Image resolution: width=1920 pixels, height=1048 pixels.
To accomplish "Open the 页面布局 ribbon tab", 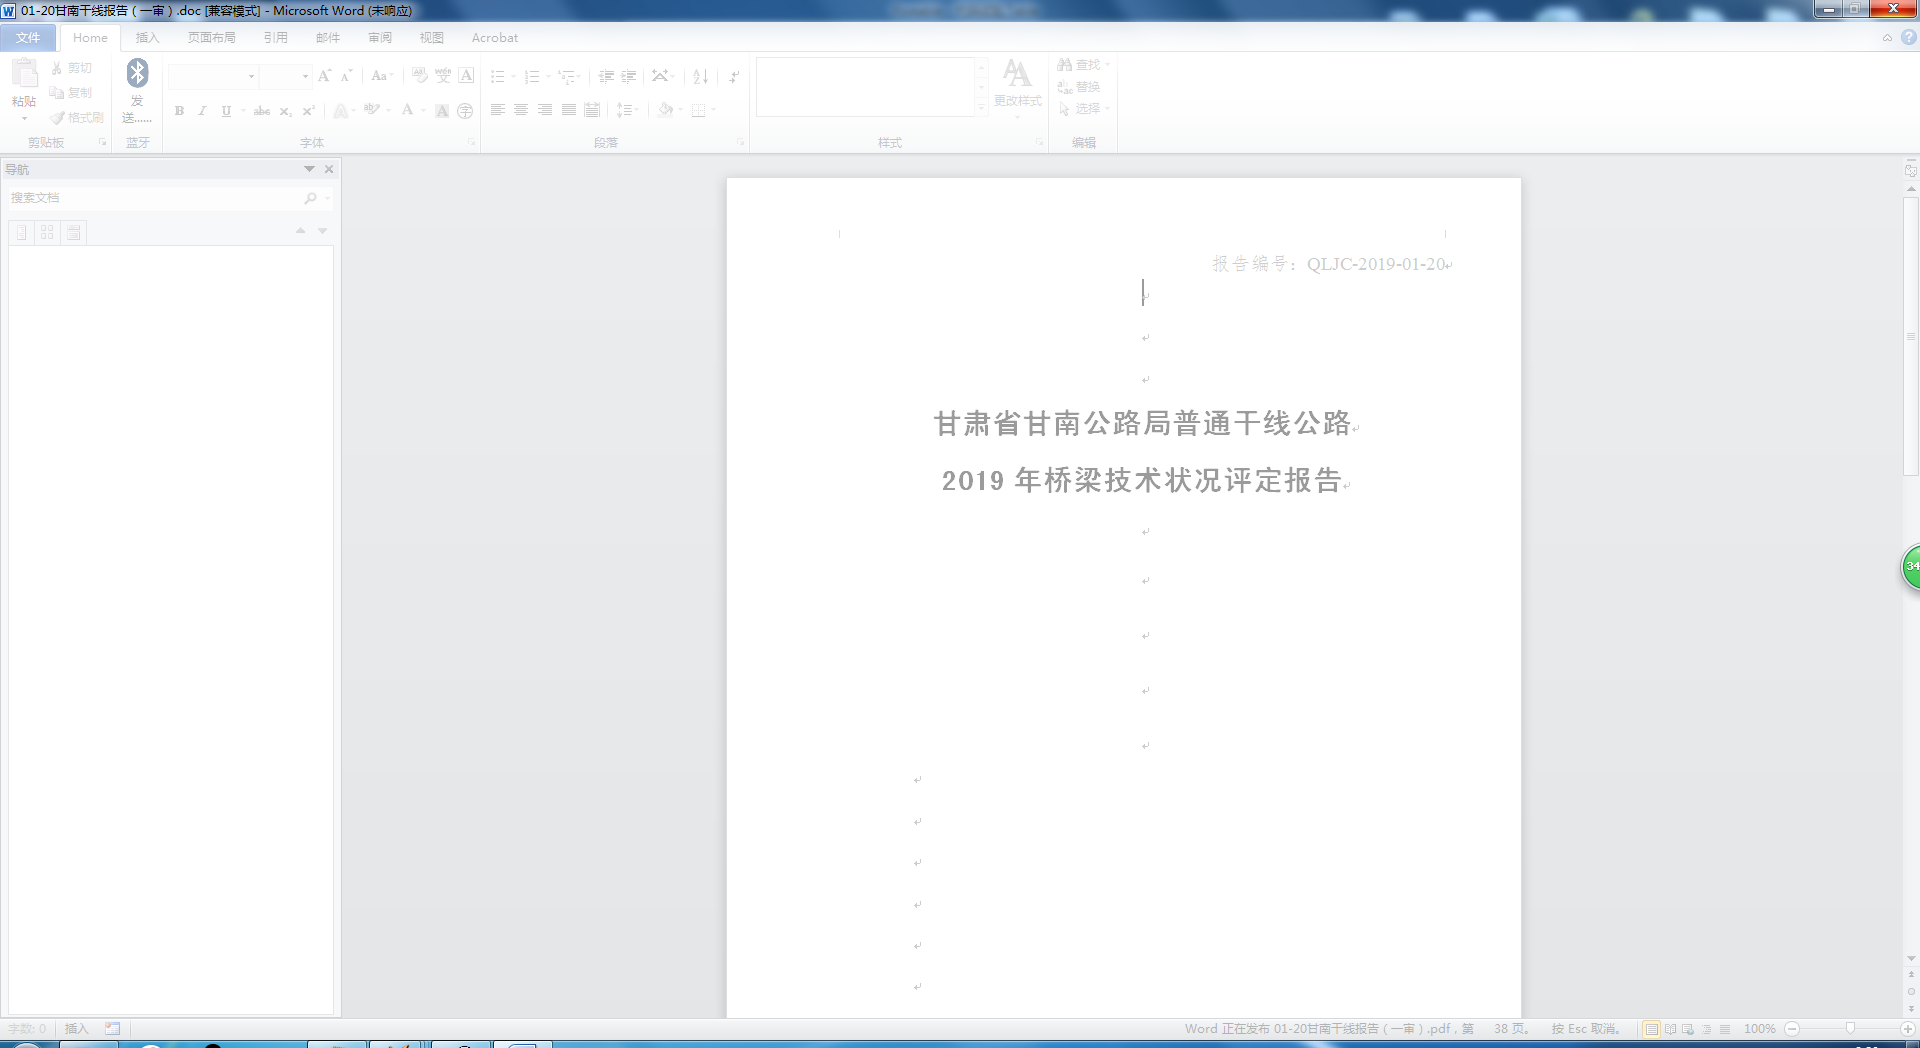I will [x=211, y=38].
